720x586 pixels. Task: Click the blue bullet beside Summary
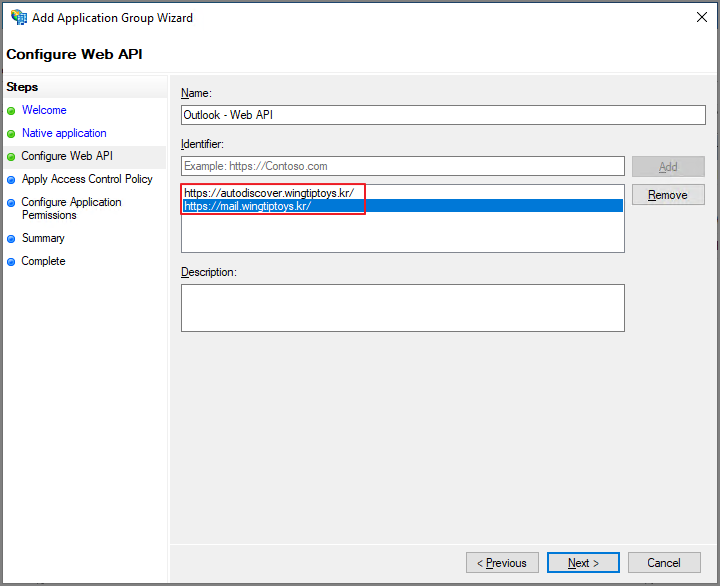11,239
